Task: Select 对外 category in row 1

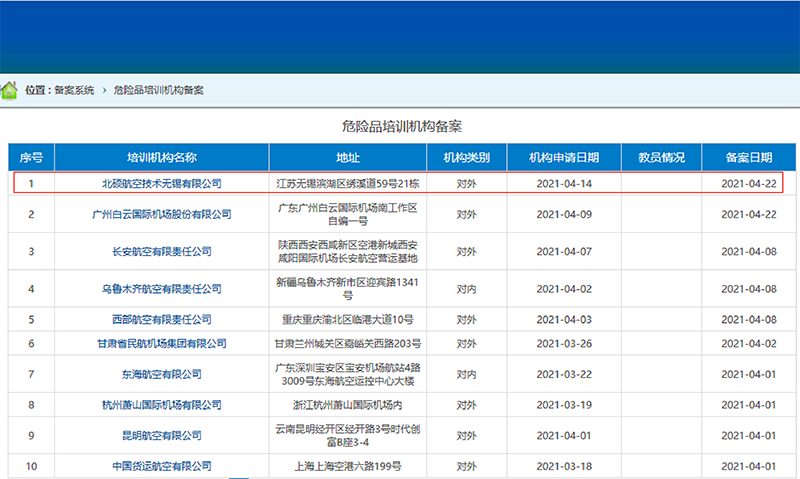Action: tap(466, 184)
